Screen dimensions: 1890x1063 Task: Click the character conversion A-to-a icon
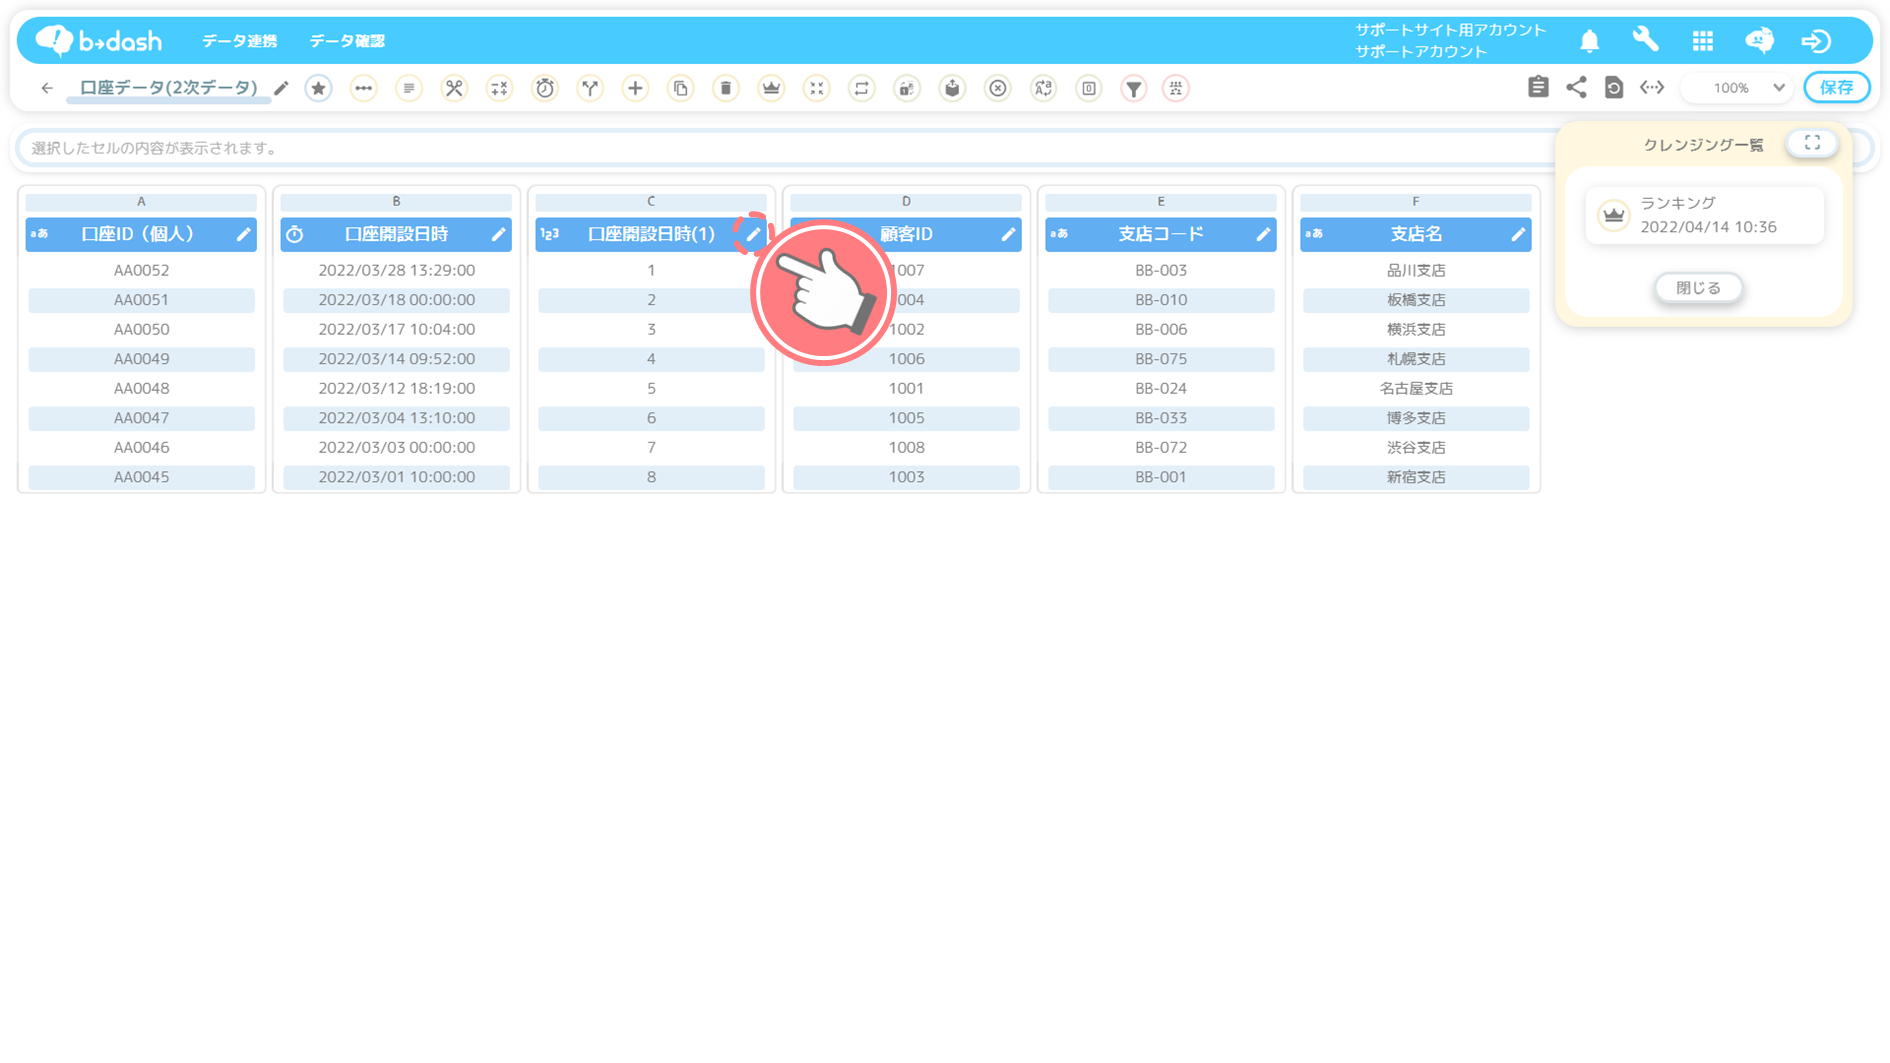[1043, 88]
